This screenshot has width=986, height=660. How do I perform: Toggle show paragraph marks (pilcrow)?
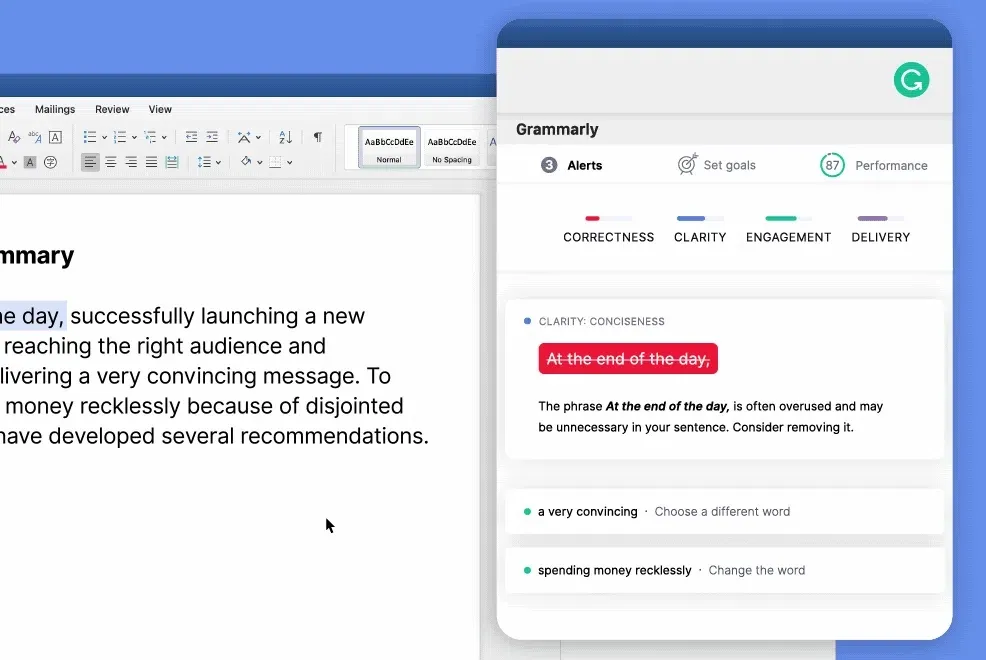317,137
